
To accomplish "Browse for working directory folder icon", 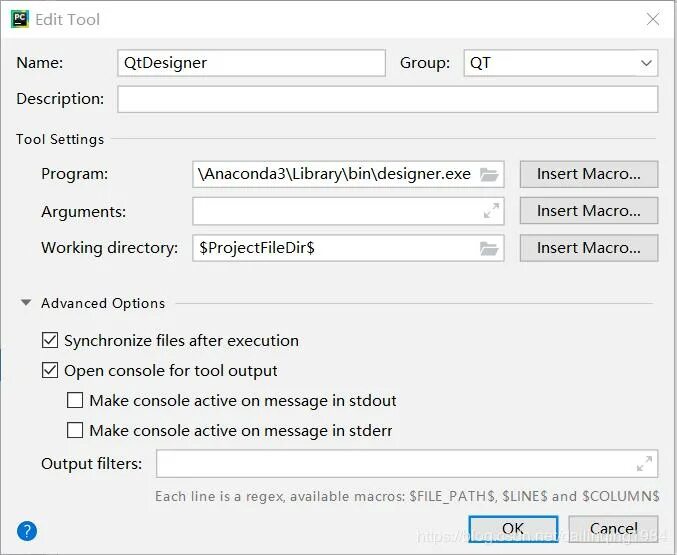I will pyautogui.click(x=489, y=248).
